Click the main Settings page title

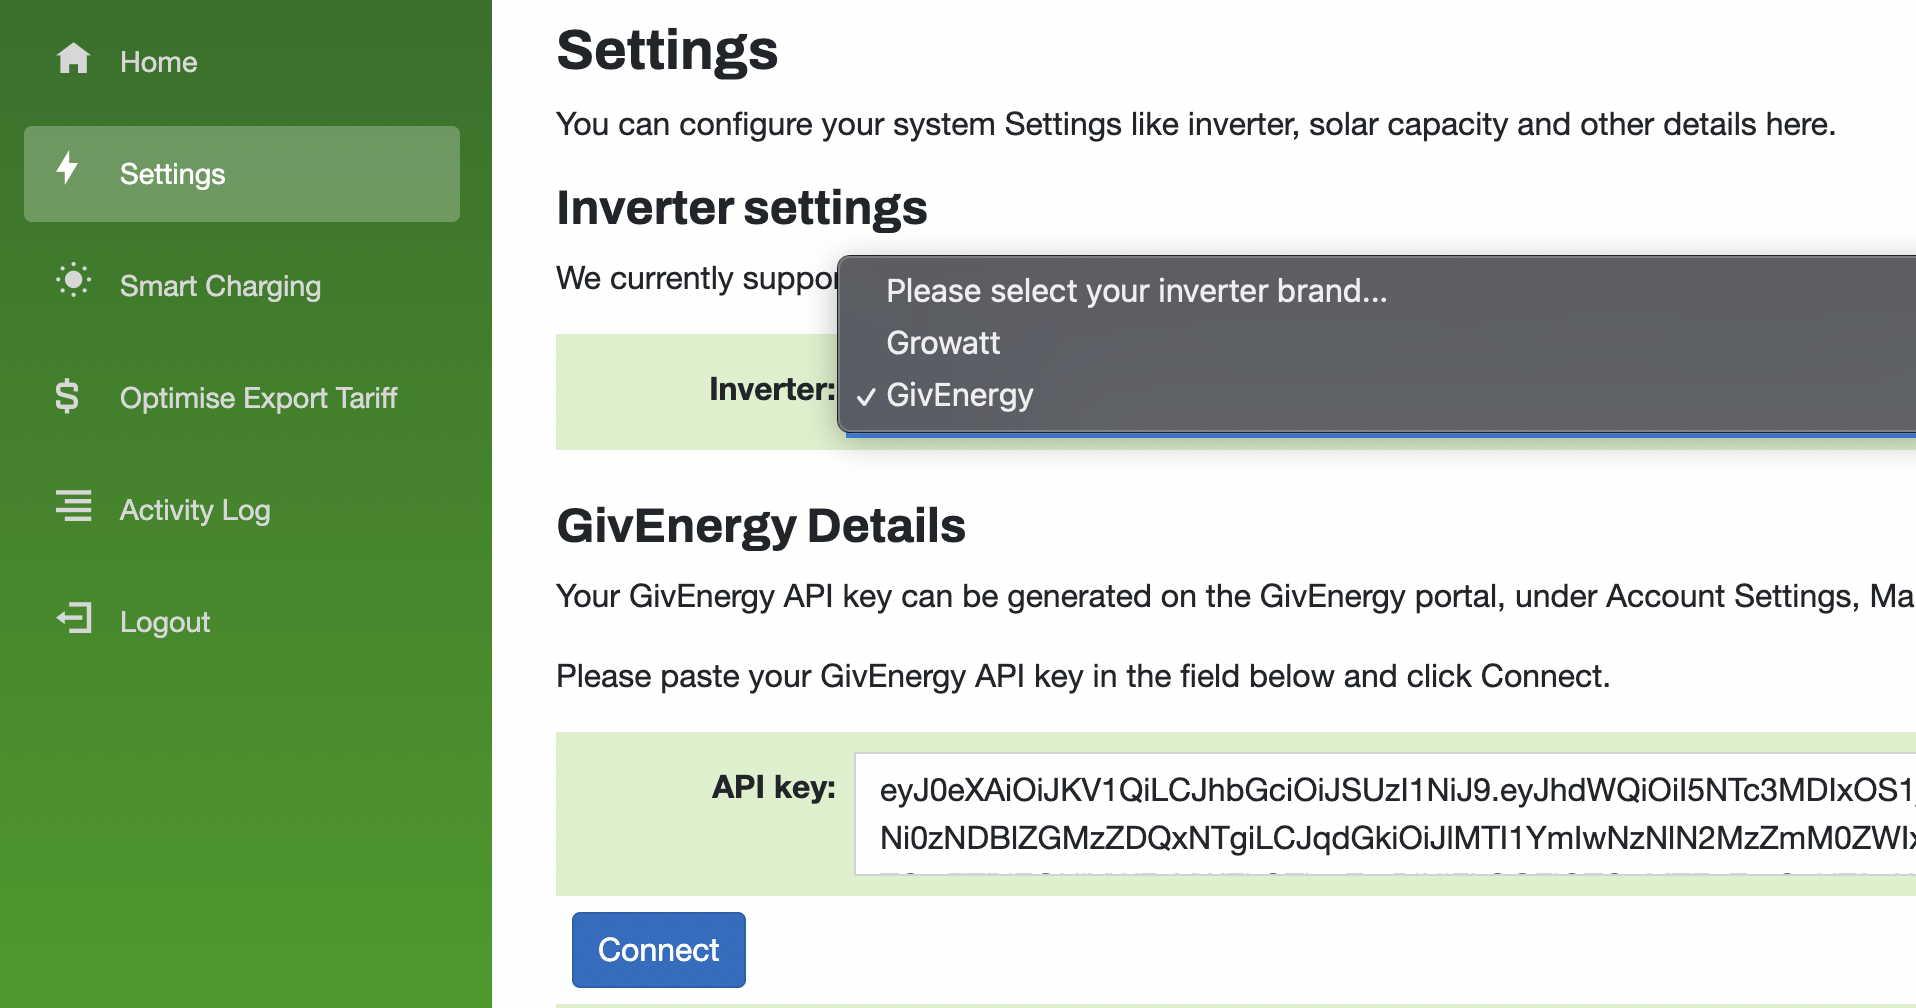click(667, 50)
